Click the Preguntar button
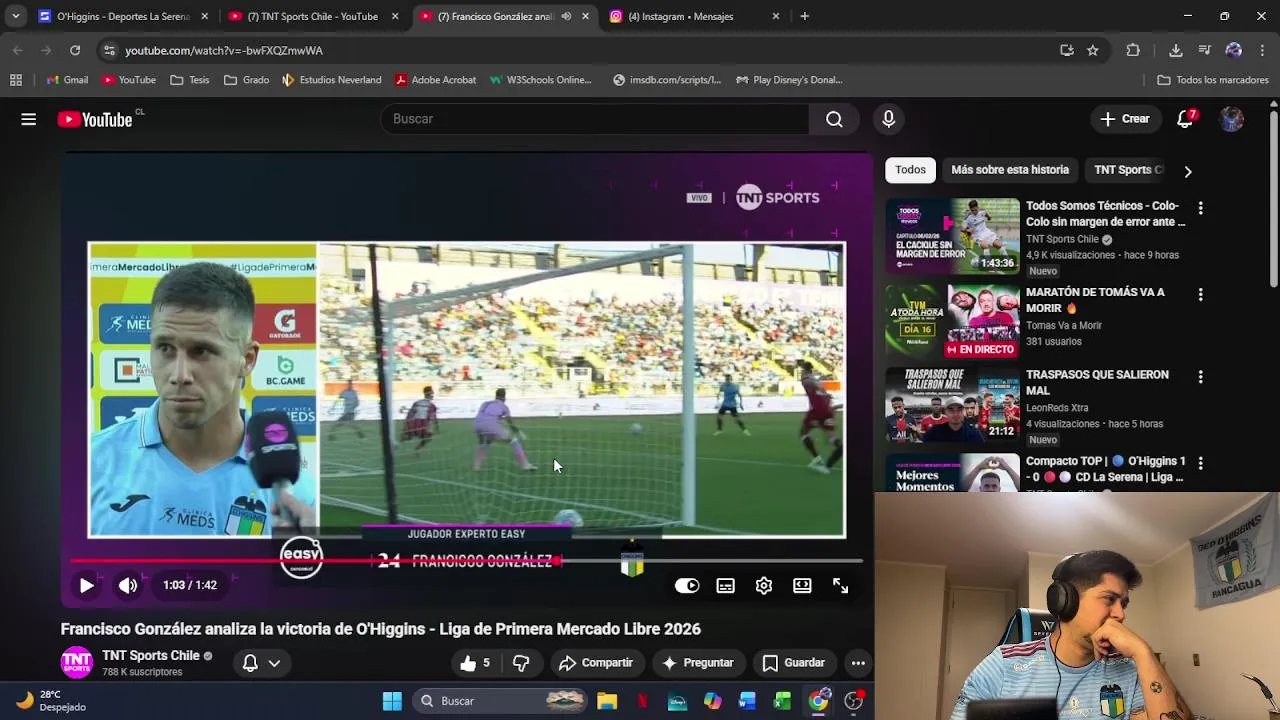 click(x=698, y=663)
